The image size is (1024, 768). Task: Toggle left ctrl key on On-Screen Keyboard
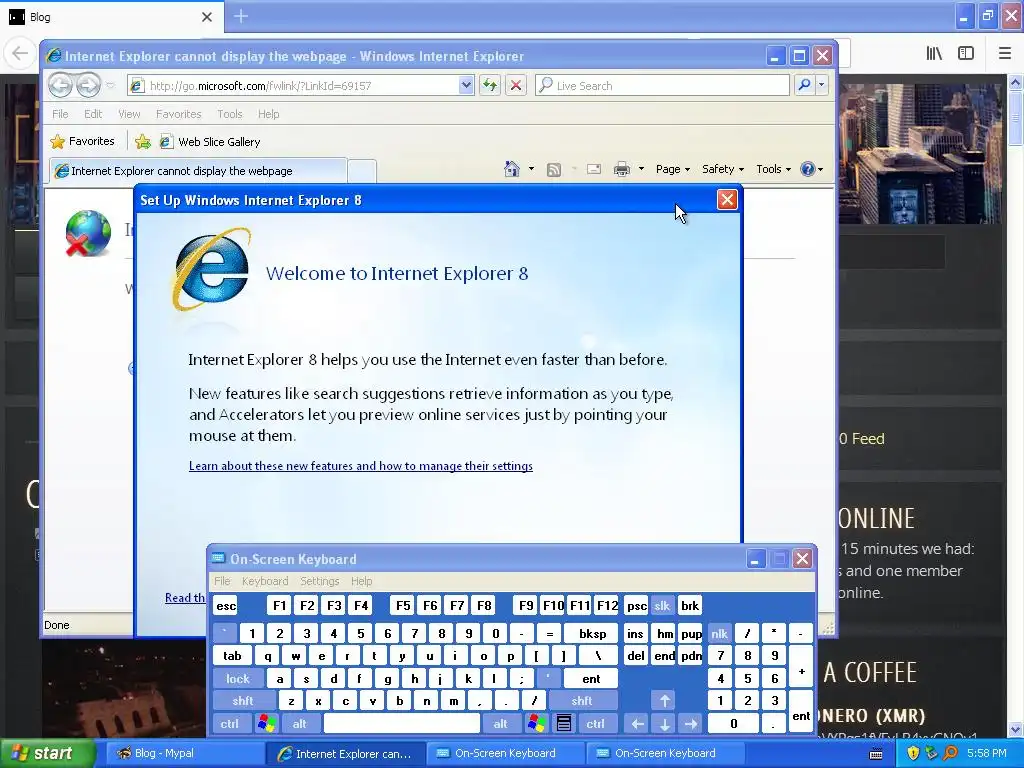click(230, 724)
